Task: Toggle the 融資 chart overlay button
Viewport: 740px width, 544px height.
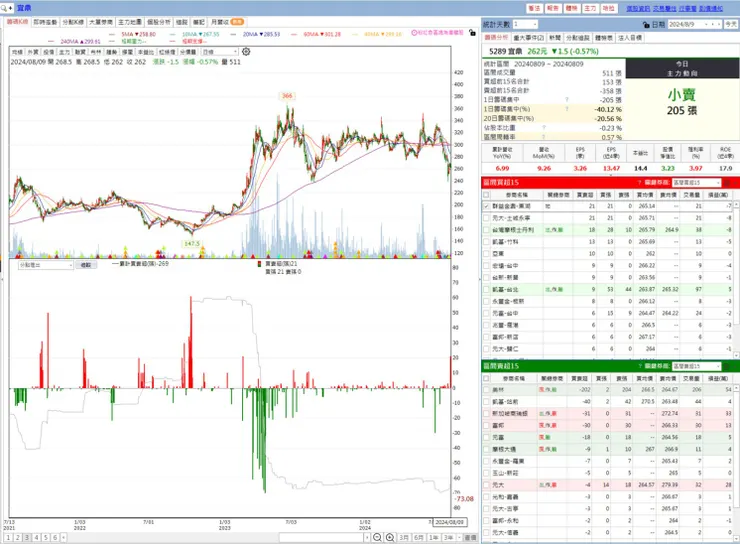Action: pyautogui.click(x=80, y=52)
